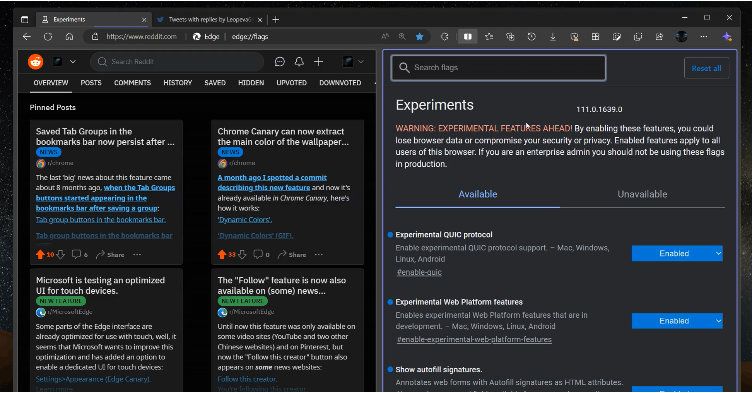The width and height of the screenshot is (752, 393).
Task: Go to the browser home page
Action: click(69, 36)
